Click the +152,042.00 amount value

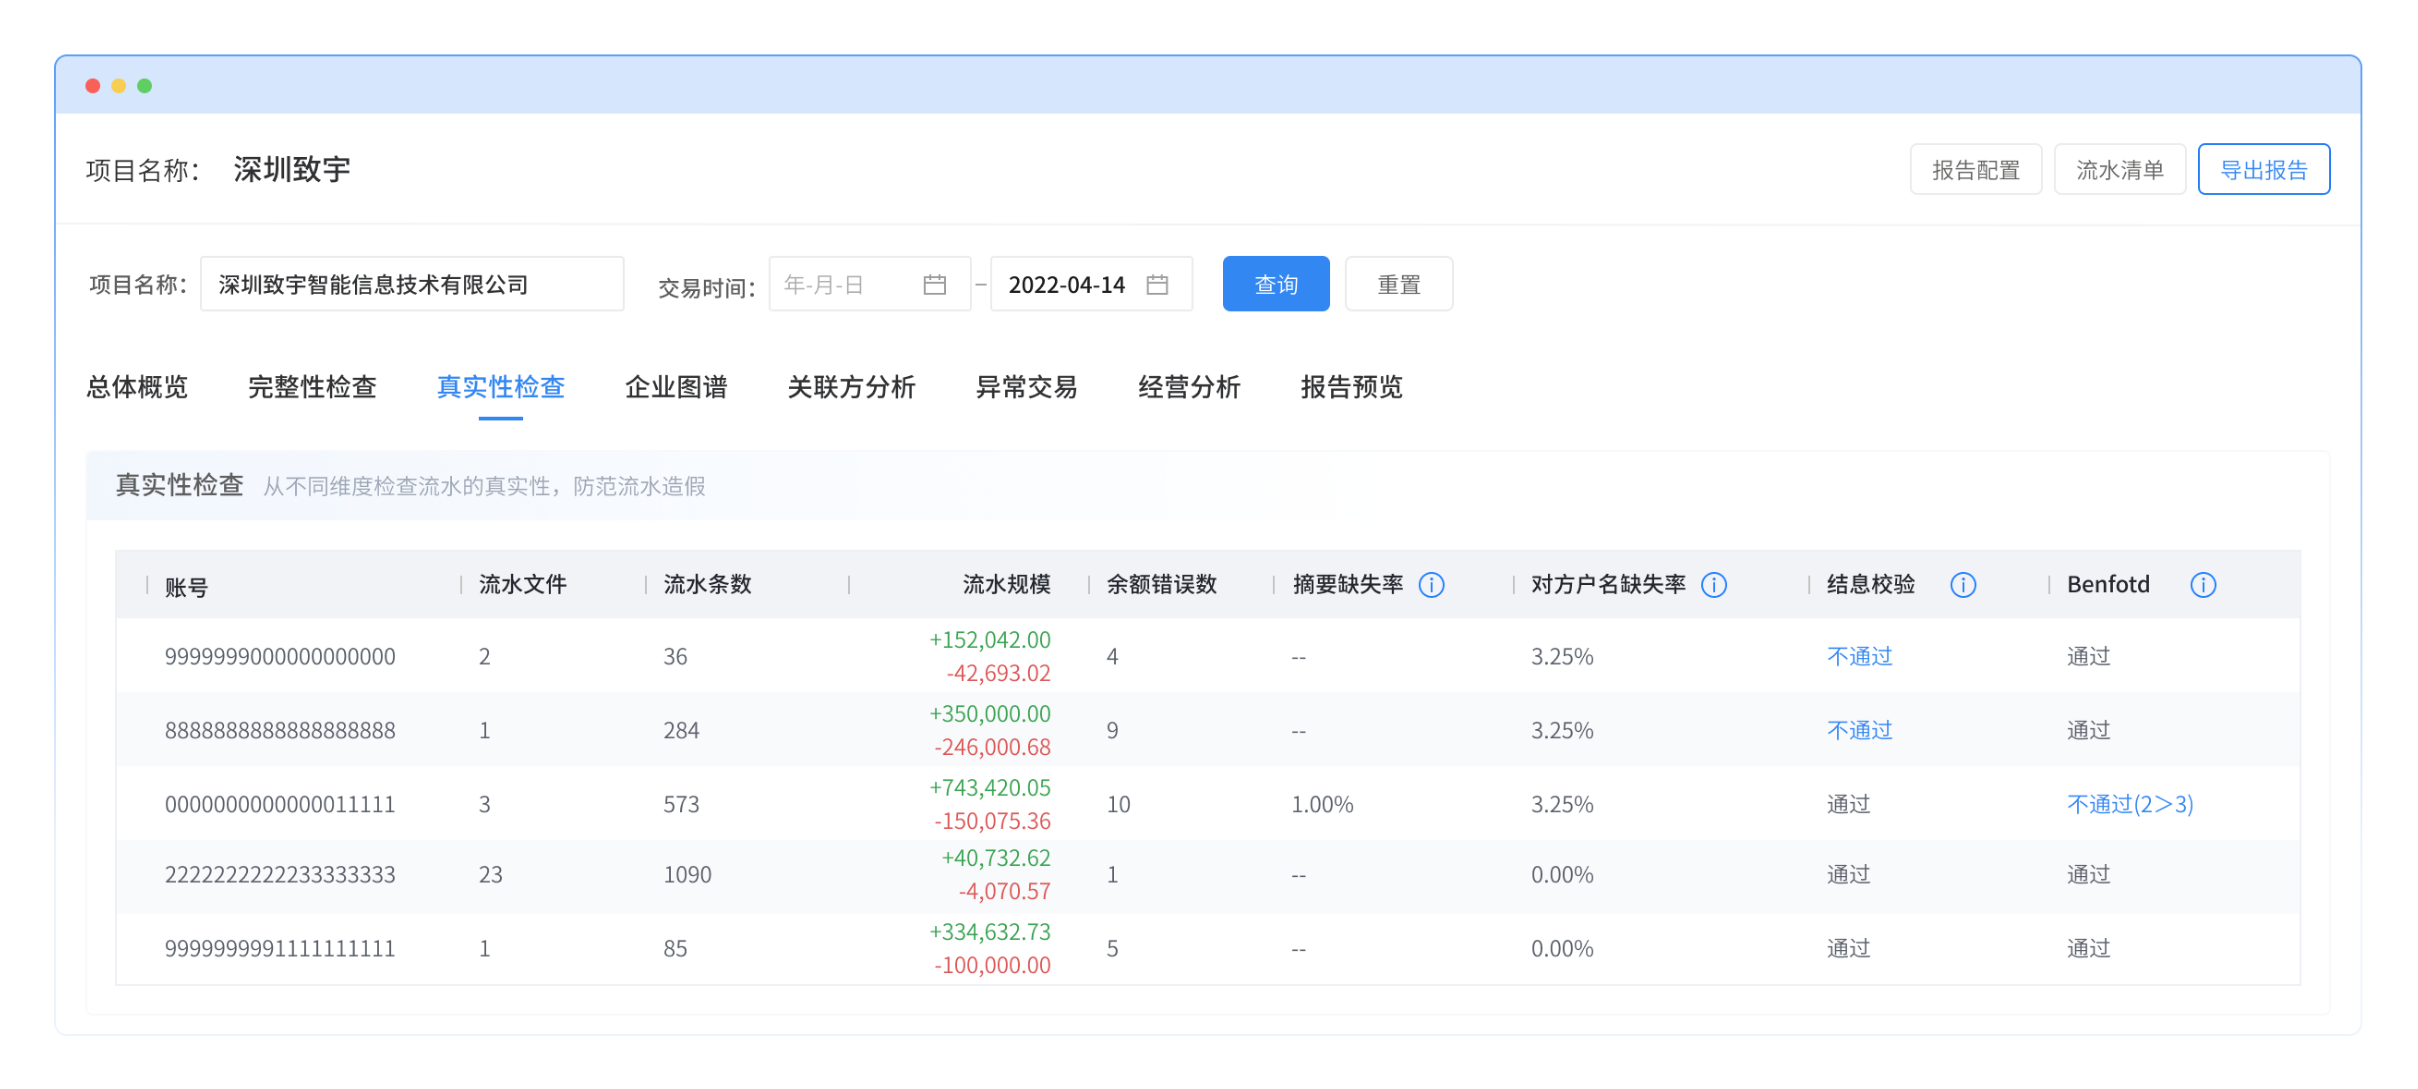[x=989, y=640]
